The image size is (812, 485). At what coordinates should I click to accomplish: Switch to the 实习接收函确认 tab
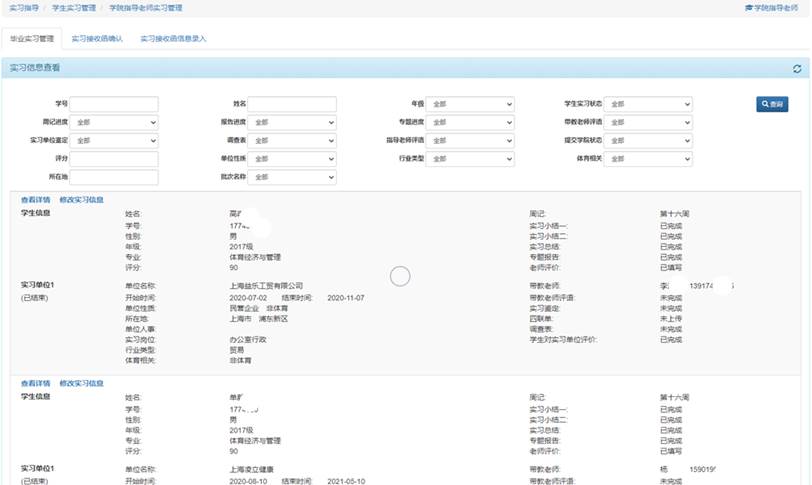(97, 38)
